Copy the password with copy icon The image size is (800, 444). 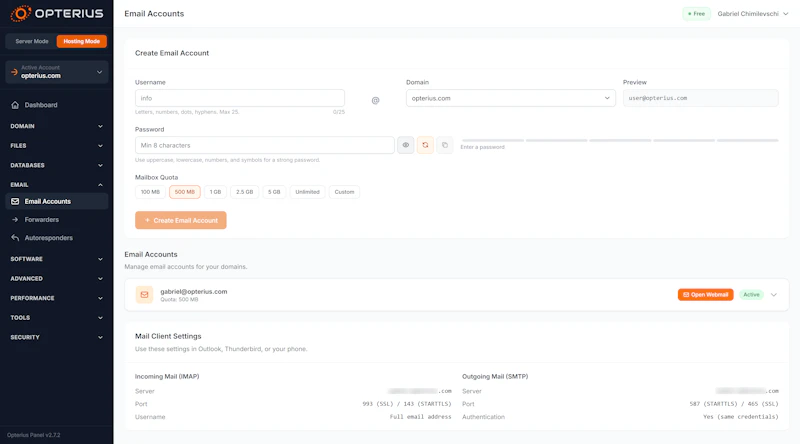click(x=444, y=145)
